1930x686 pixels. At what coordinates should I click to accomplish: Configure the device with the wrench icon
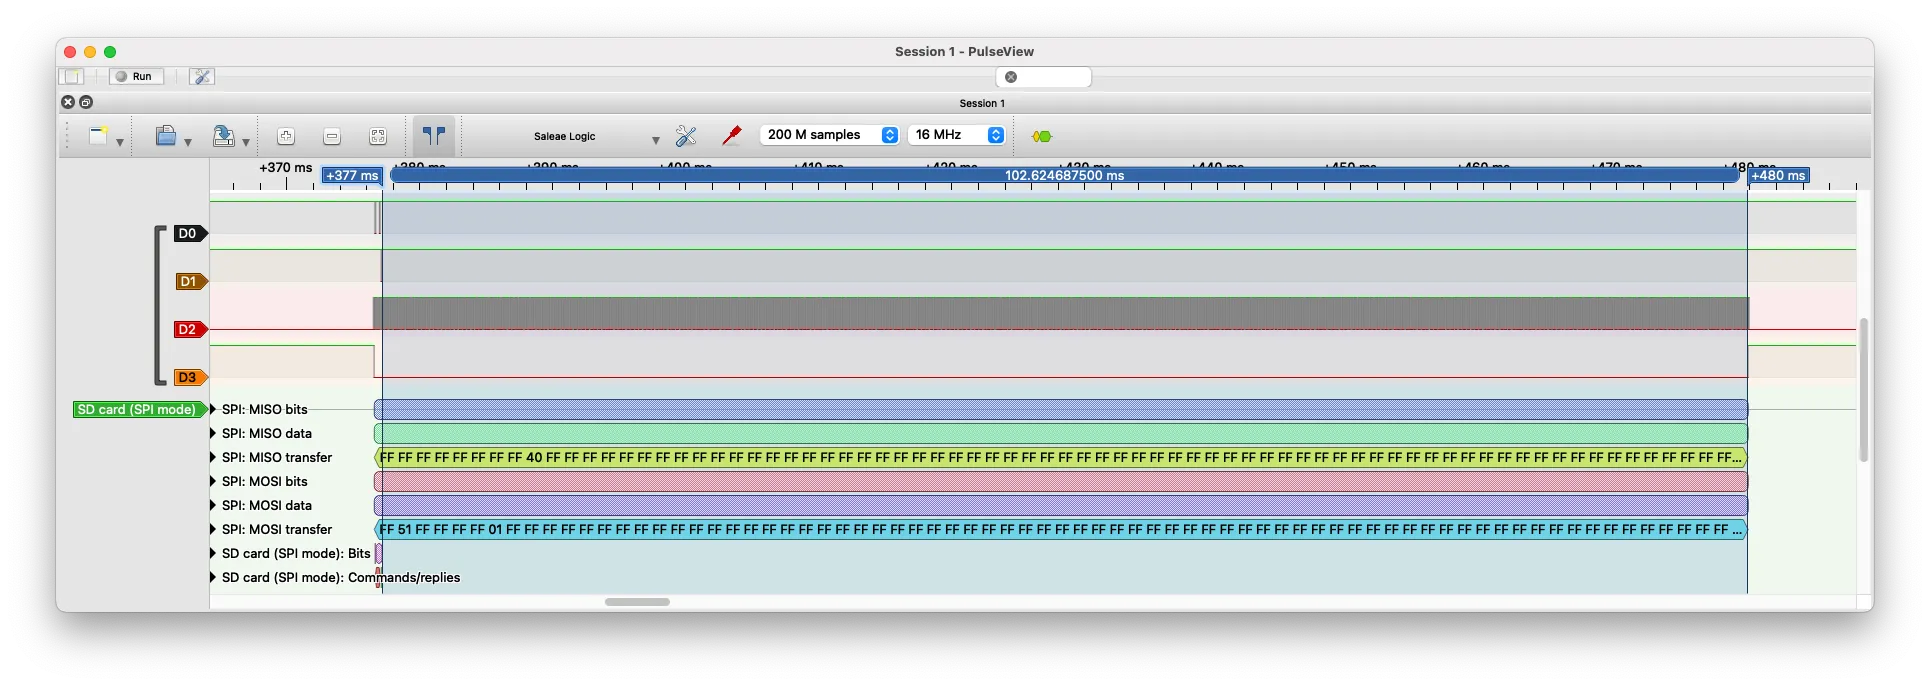686,136
